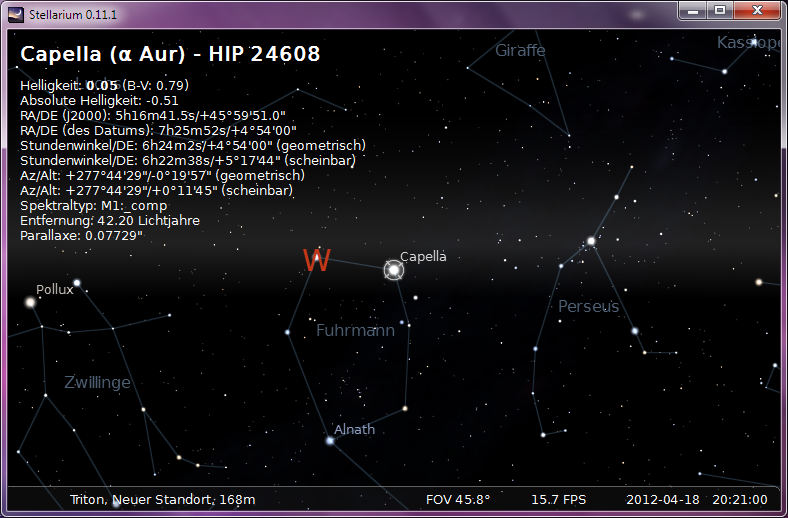Select the star Pollux

pos(31,302)
